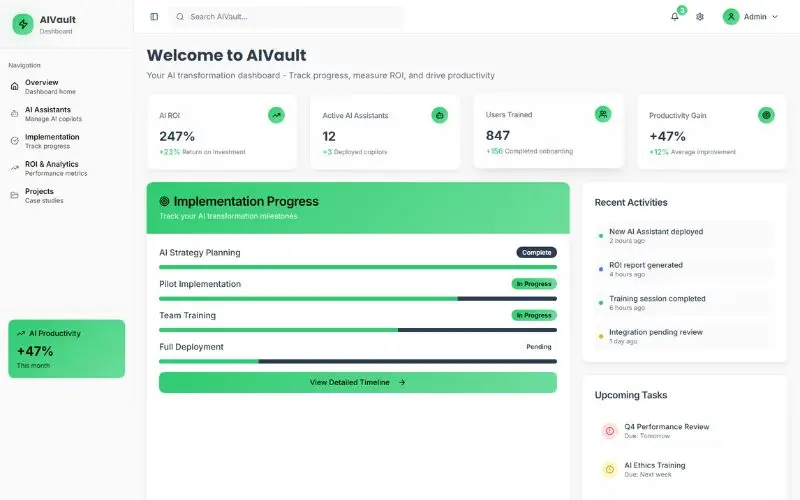Expand the Admin dropdown chevron
The height and width of the screenshot is (500, 800).
[775, 17]
